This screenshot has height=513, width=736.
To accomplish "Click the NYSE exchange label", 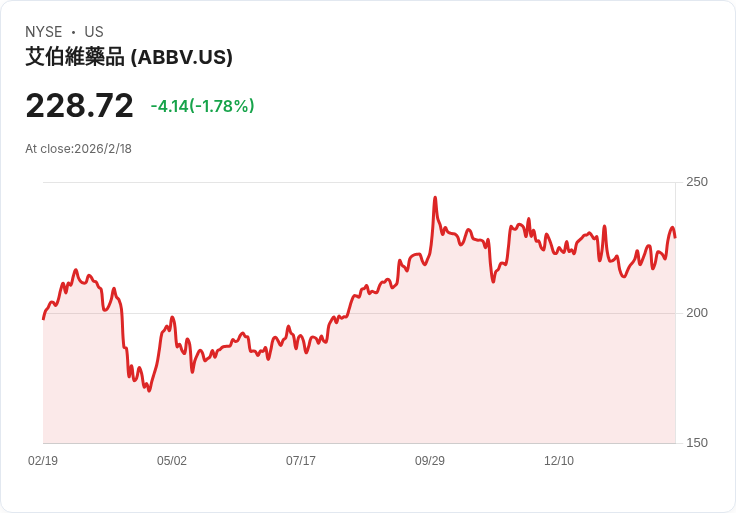I will [x=44, y=32].
